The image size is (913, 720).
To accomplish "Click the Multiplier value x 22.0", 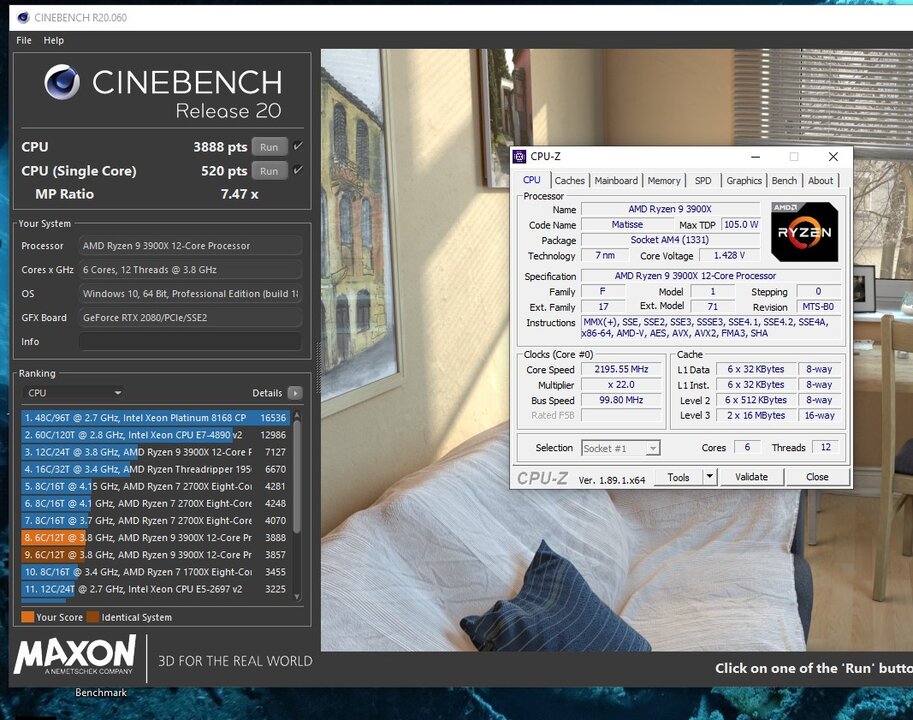I will [x=621, y=385].
